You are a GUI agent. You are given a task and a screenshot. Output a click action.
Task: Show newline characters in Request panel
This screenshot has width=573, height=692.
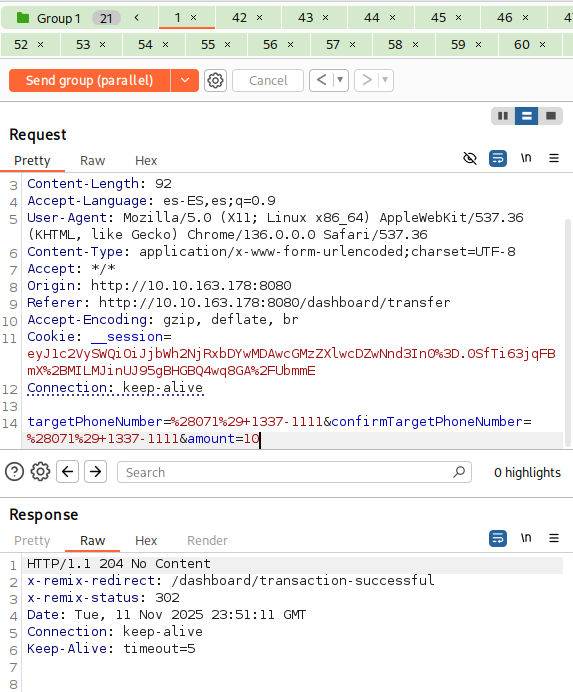pyautogui.click(x=526, y=158)
